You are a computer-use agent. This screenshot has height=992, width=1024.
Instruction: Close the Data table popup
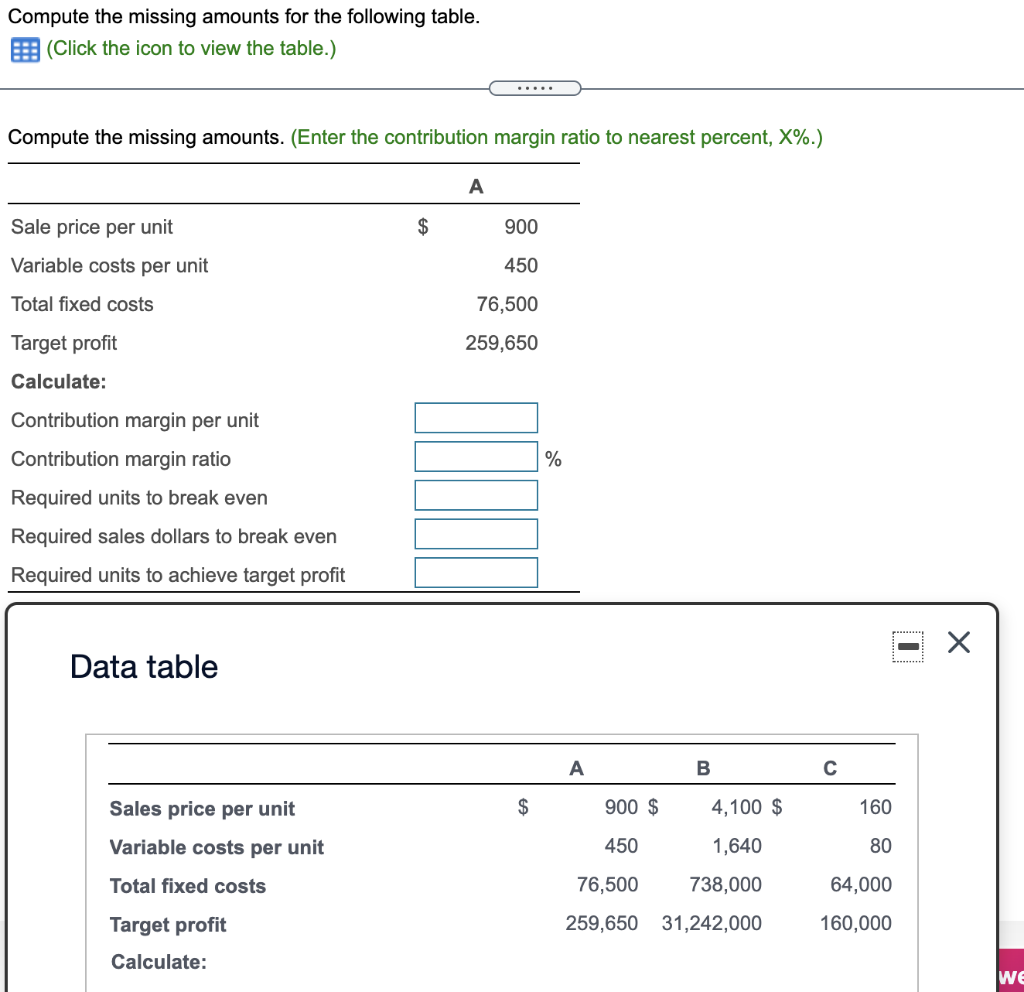point(958,645)
